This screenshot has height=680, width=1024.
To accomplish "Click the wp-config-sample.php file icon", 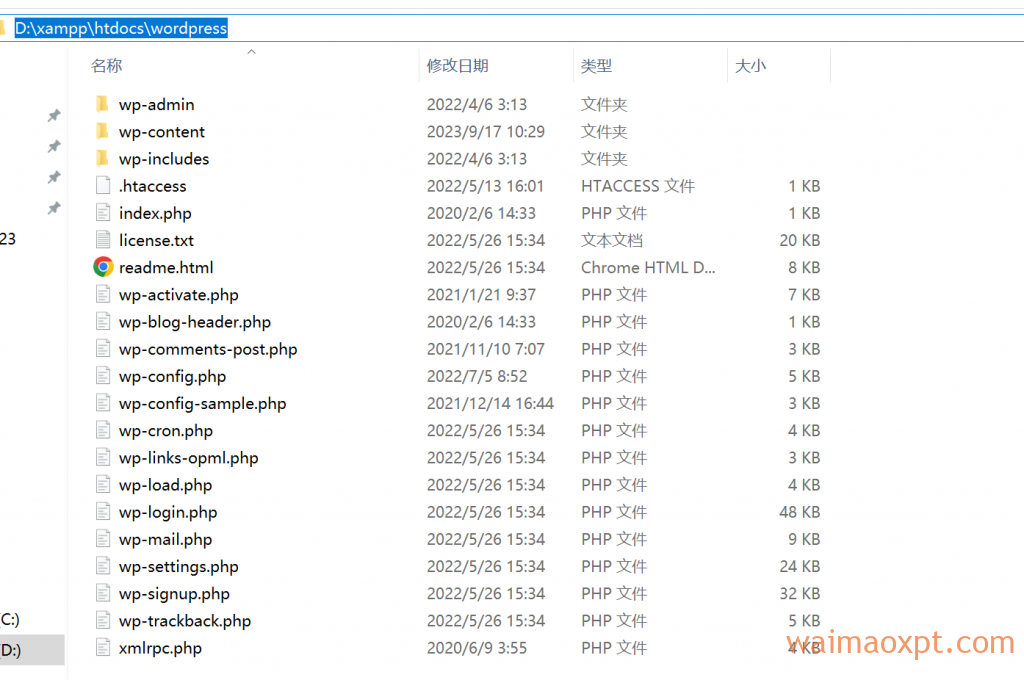I will pyautogui.click(x=103, y=404).
